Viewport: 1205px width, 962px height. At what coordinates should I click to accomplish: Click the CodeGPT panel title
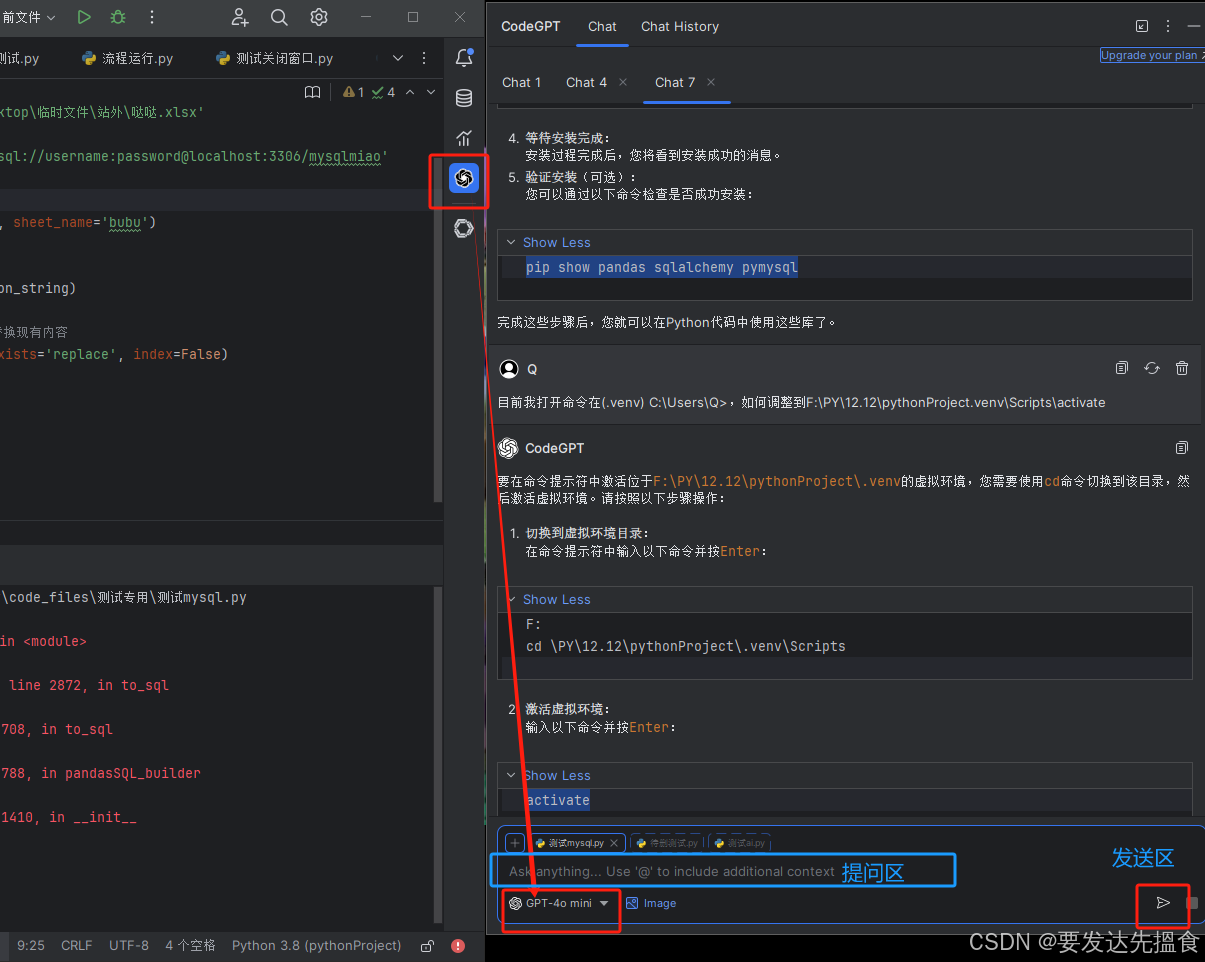coord(530,26)
